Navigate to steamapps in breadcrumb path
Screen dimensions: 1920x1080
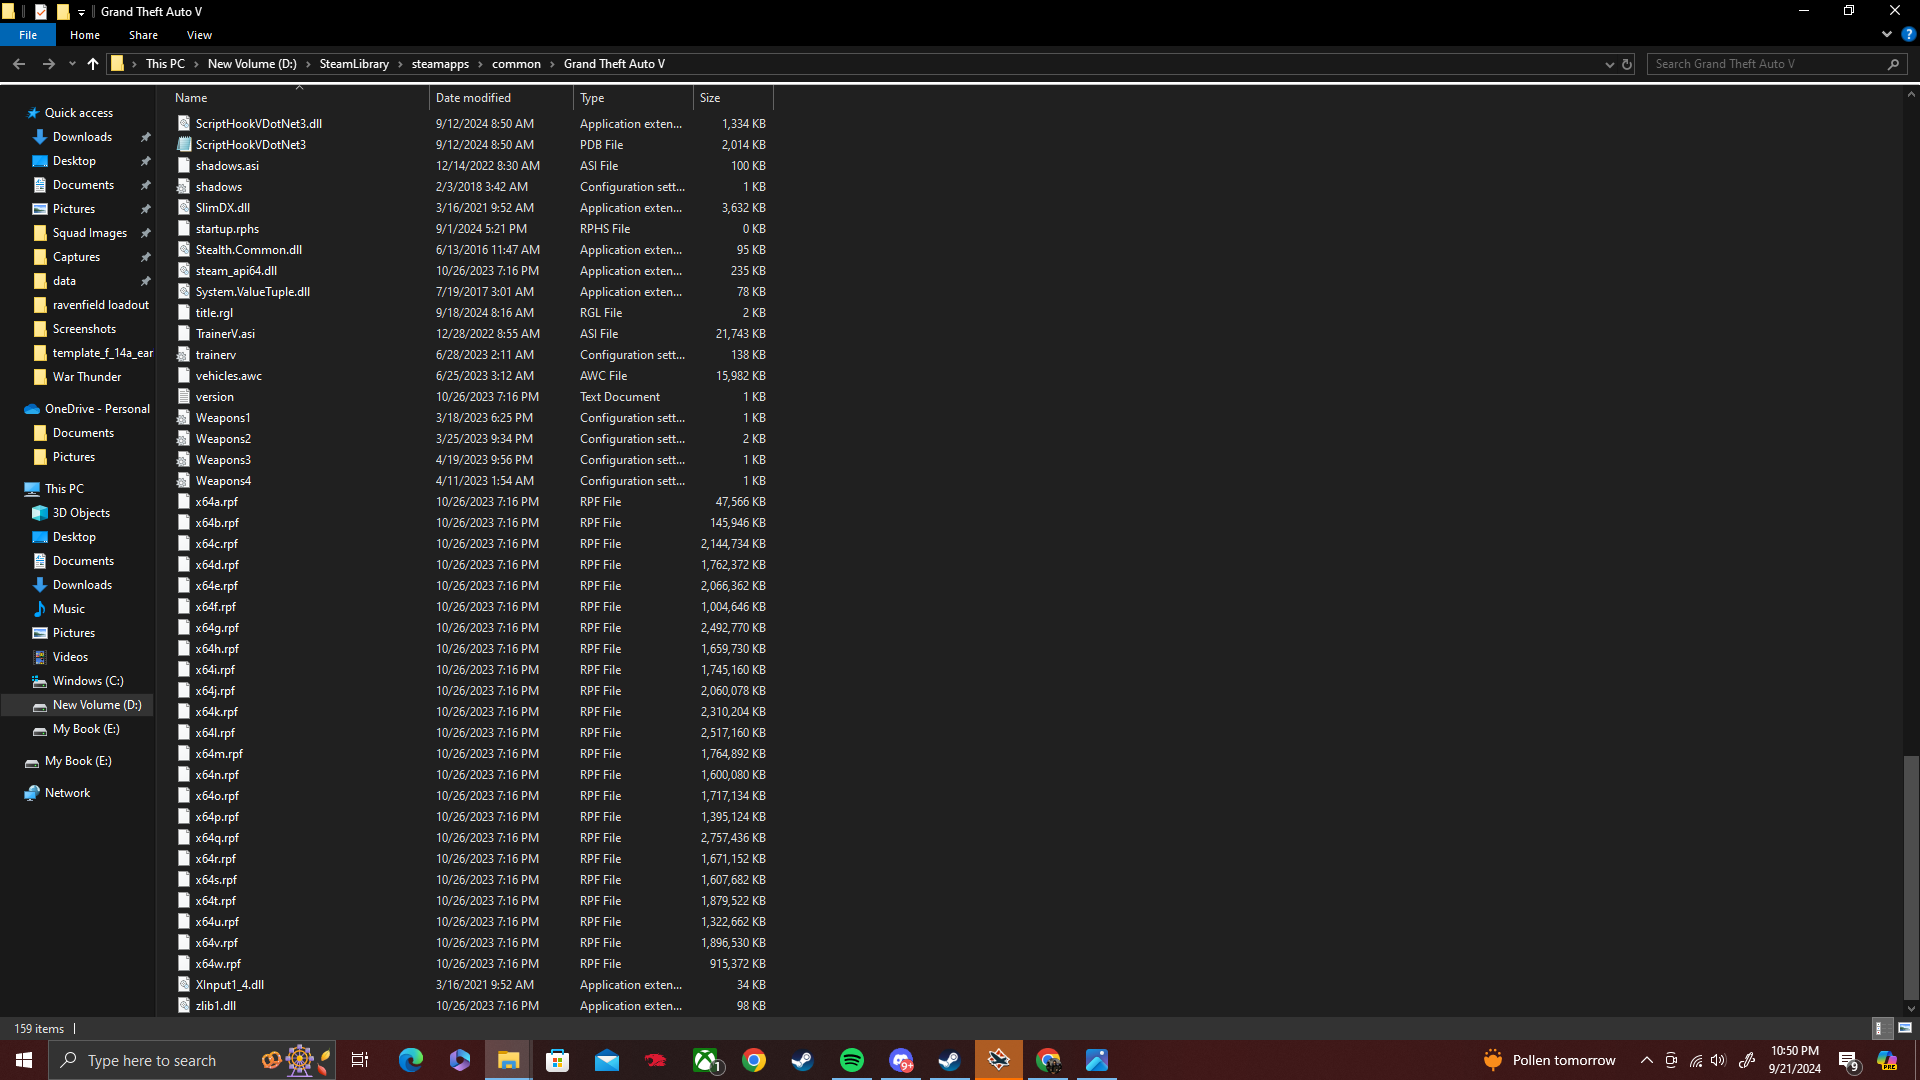[440, 64]
